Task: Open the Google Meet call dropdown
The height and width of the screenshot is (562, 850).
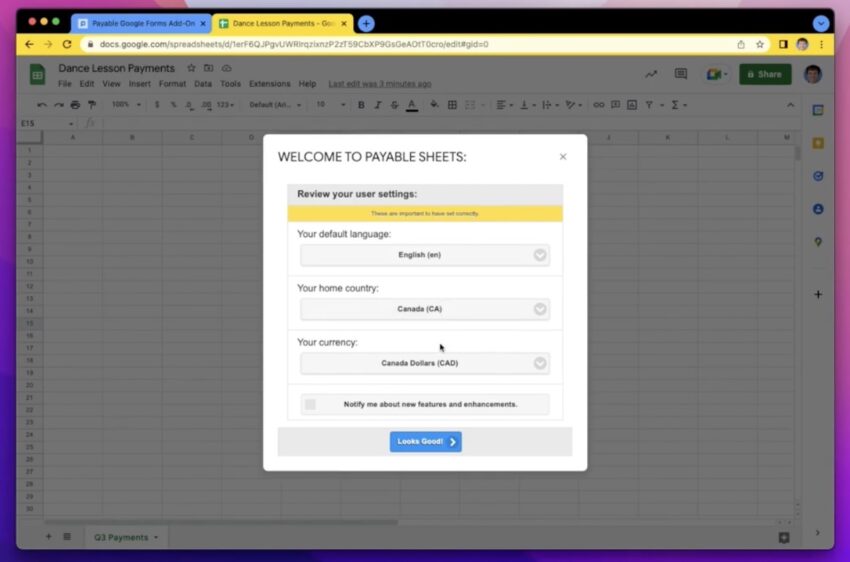Action: click(717, 74)
